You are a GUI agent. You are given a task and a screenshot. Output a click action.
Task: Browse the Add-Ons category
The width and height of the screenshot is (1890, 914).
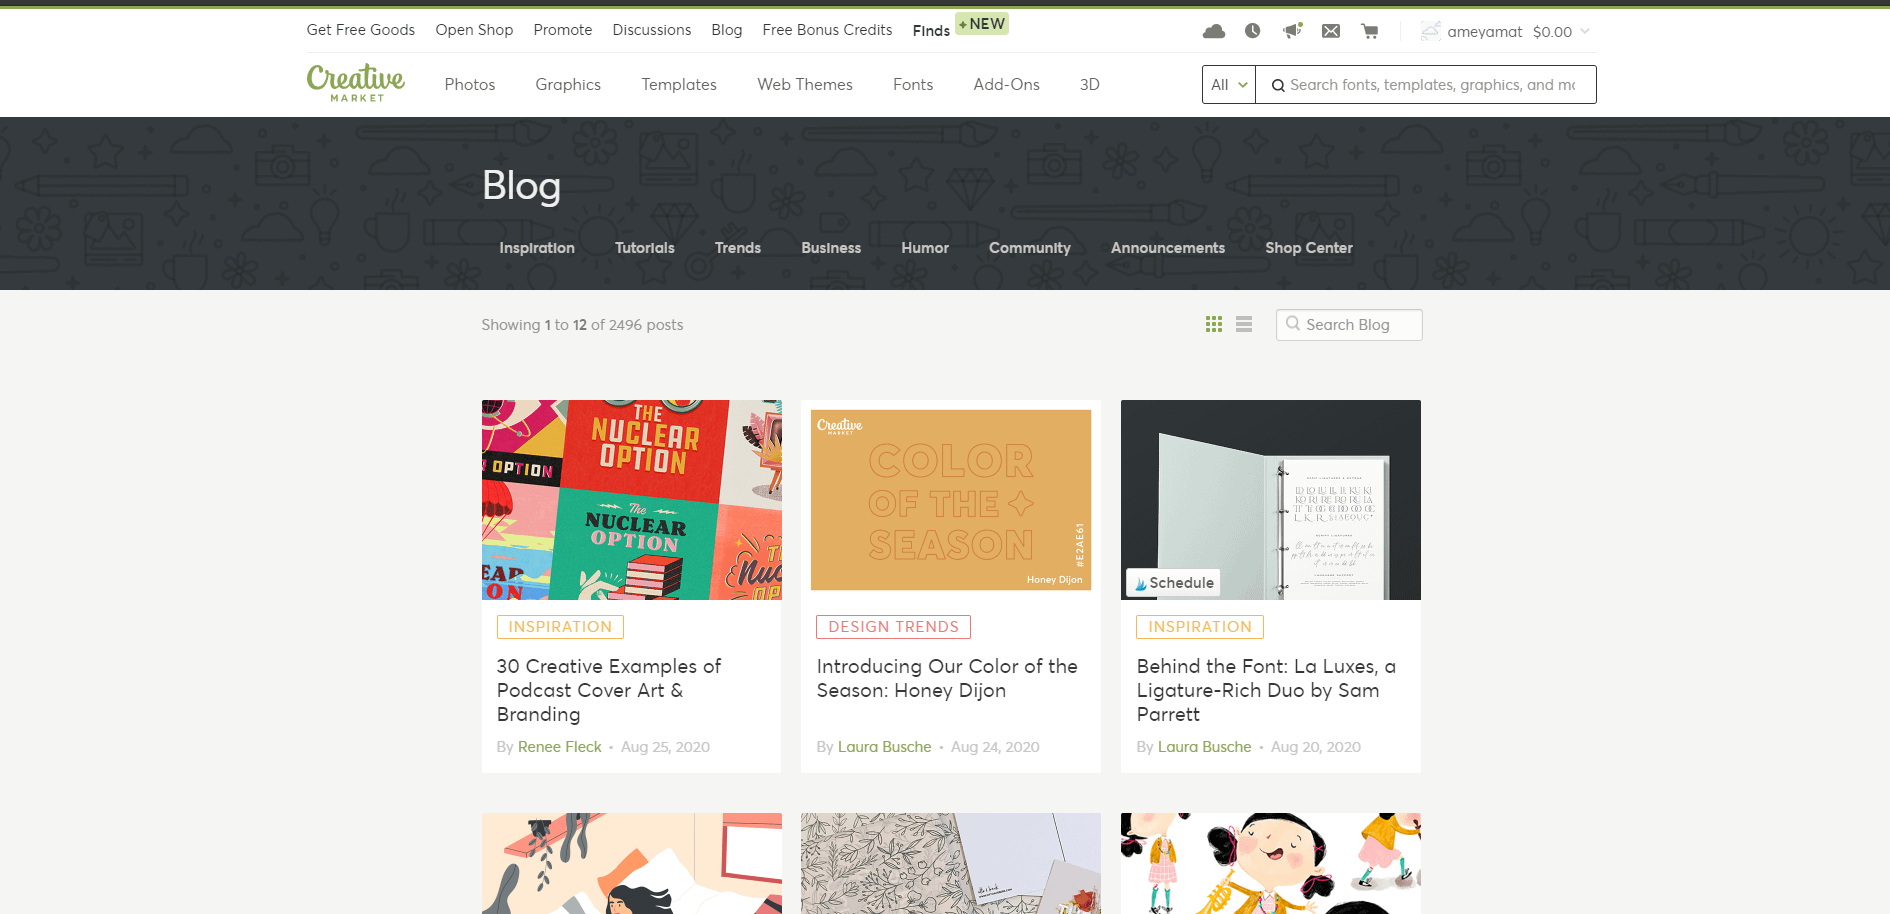pos(1006,85)
